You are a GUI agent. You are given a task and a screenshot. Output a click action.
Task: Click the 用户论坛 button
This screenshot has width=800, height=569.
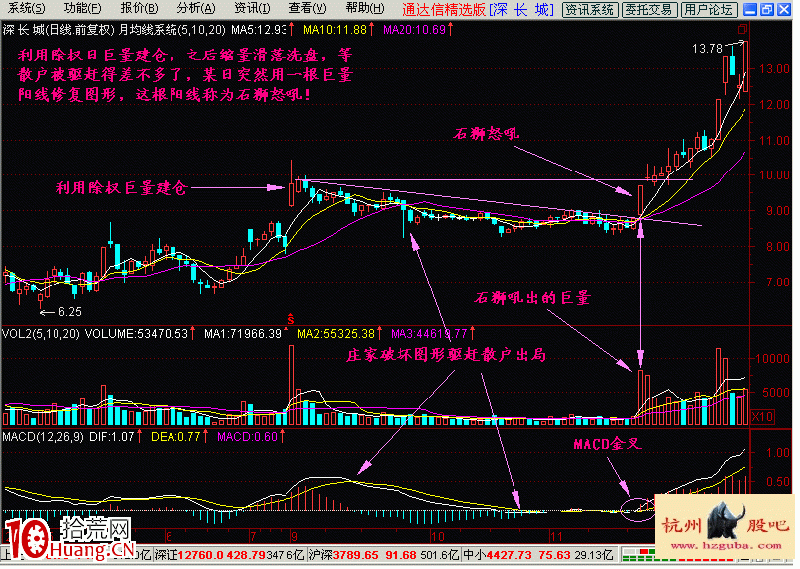[710, 10]
